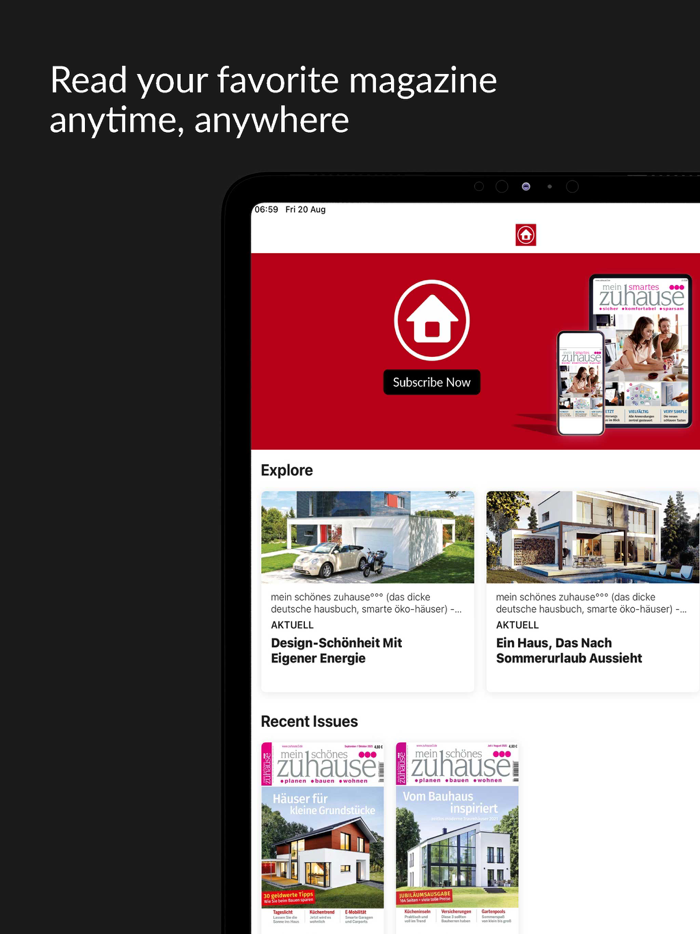The height and width of the screenshot is (934, 700).
Task: Click the 06:59 status bar time
Action: pyautogui.click(x=266, y=209)
